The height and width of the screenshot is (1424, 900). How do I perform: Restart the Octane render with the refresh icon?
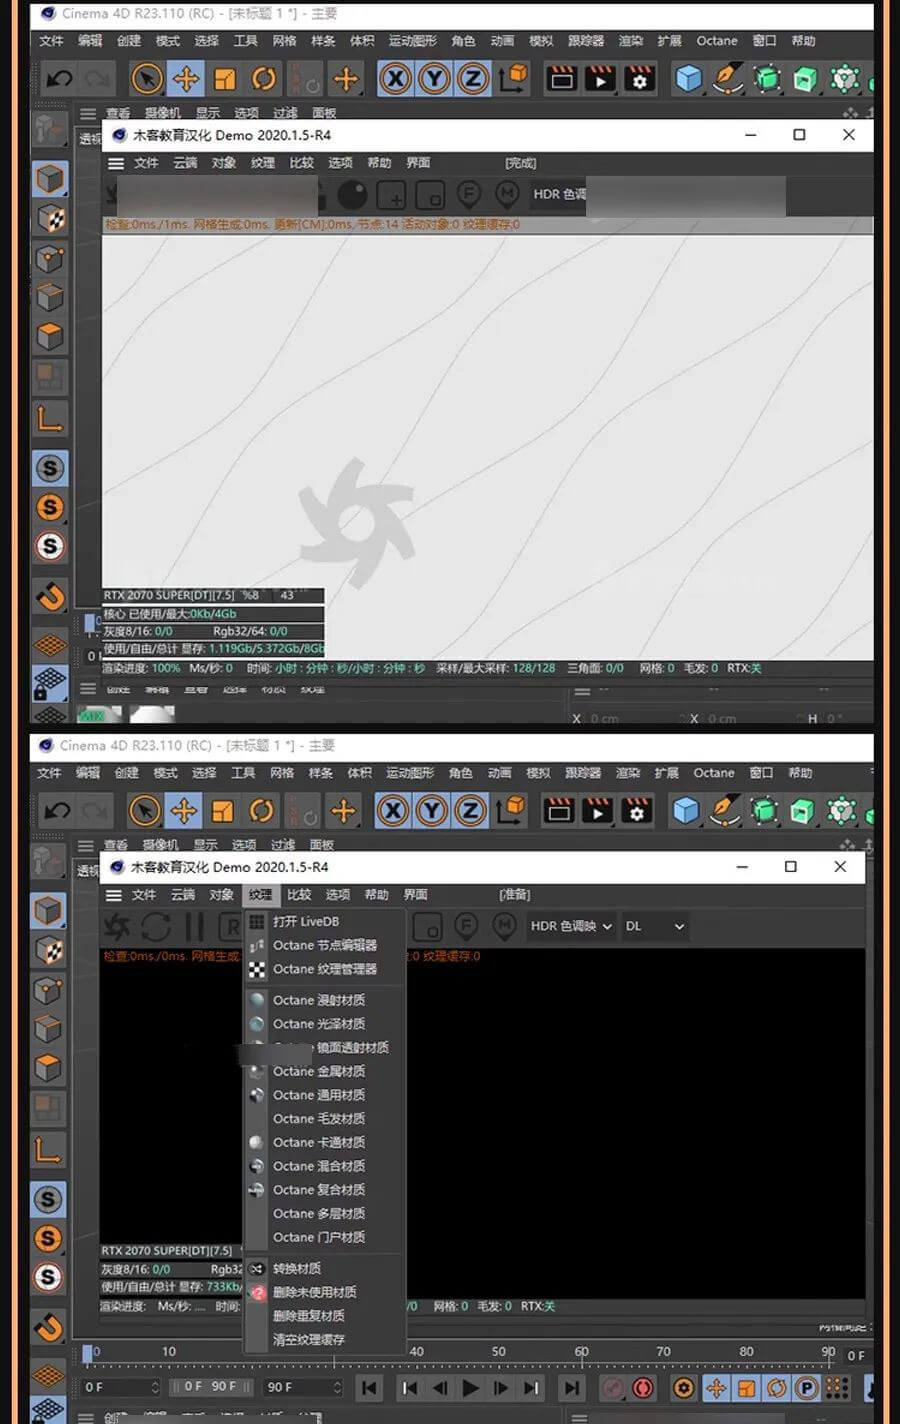click(155, 926)
